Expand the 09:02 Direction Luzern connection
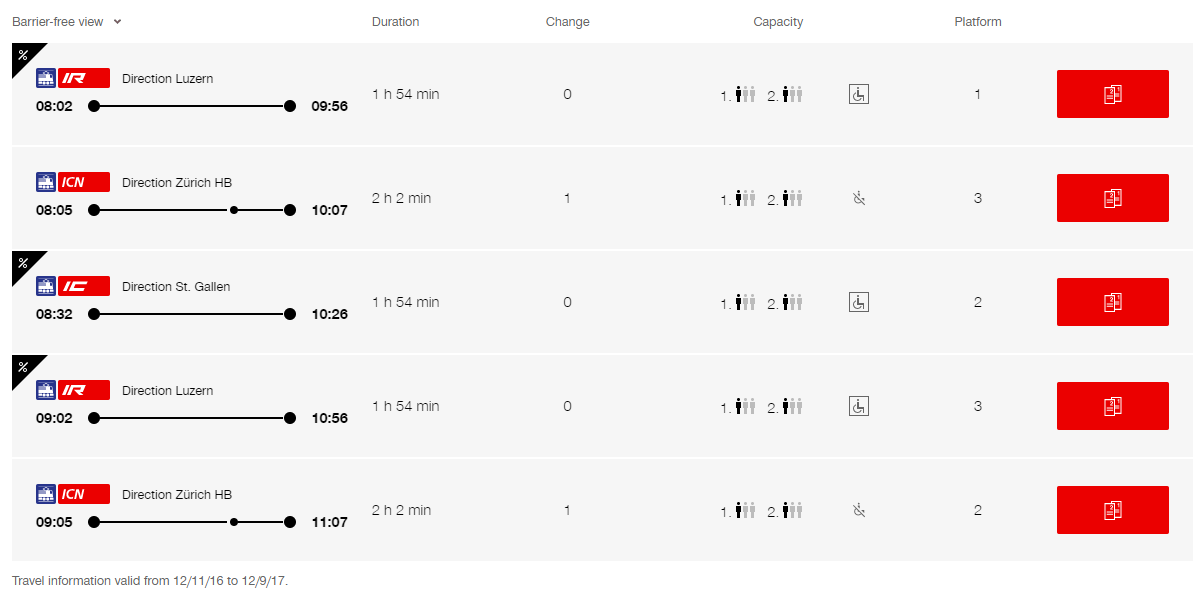The width and height of the screenshot is (1196, 591). (603, 406)
